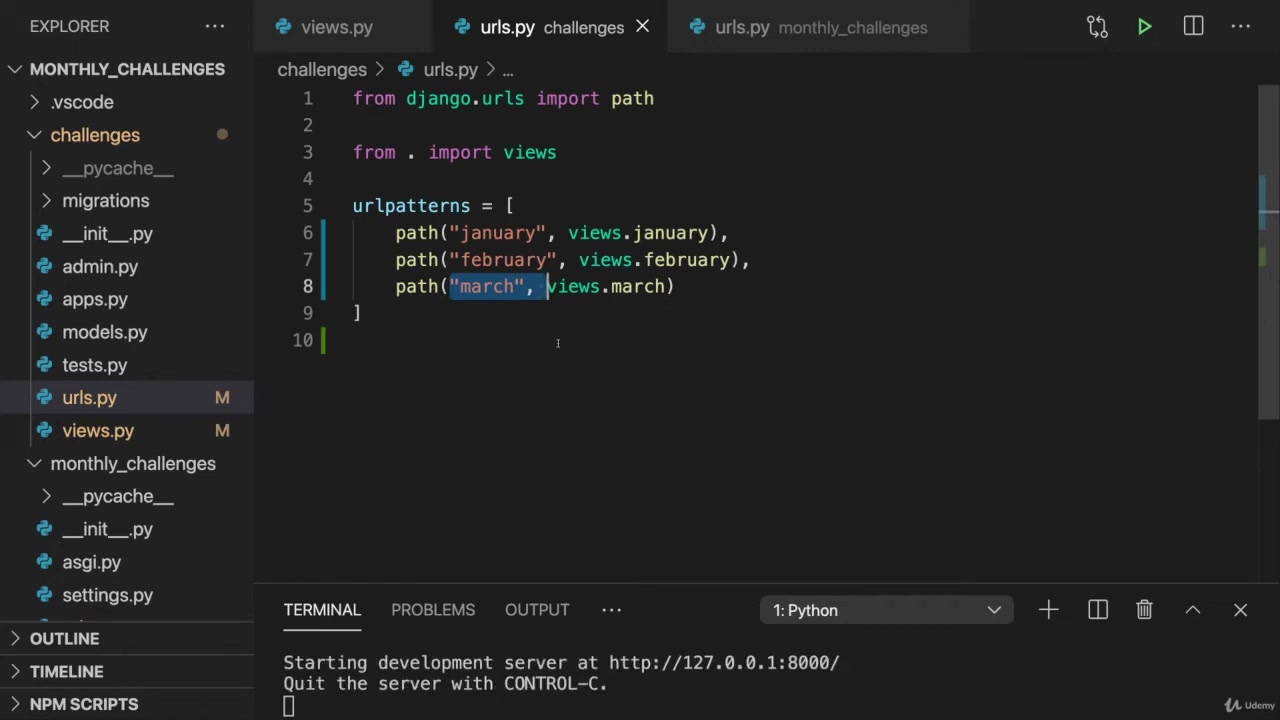Open settings.py file

127,596
